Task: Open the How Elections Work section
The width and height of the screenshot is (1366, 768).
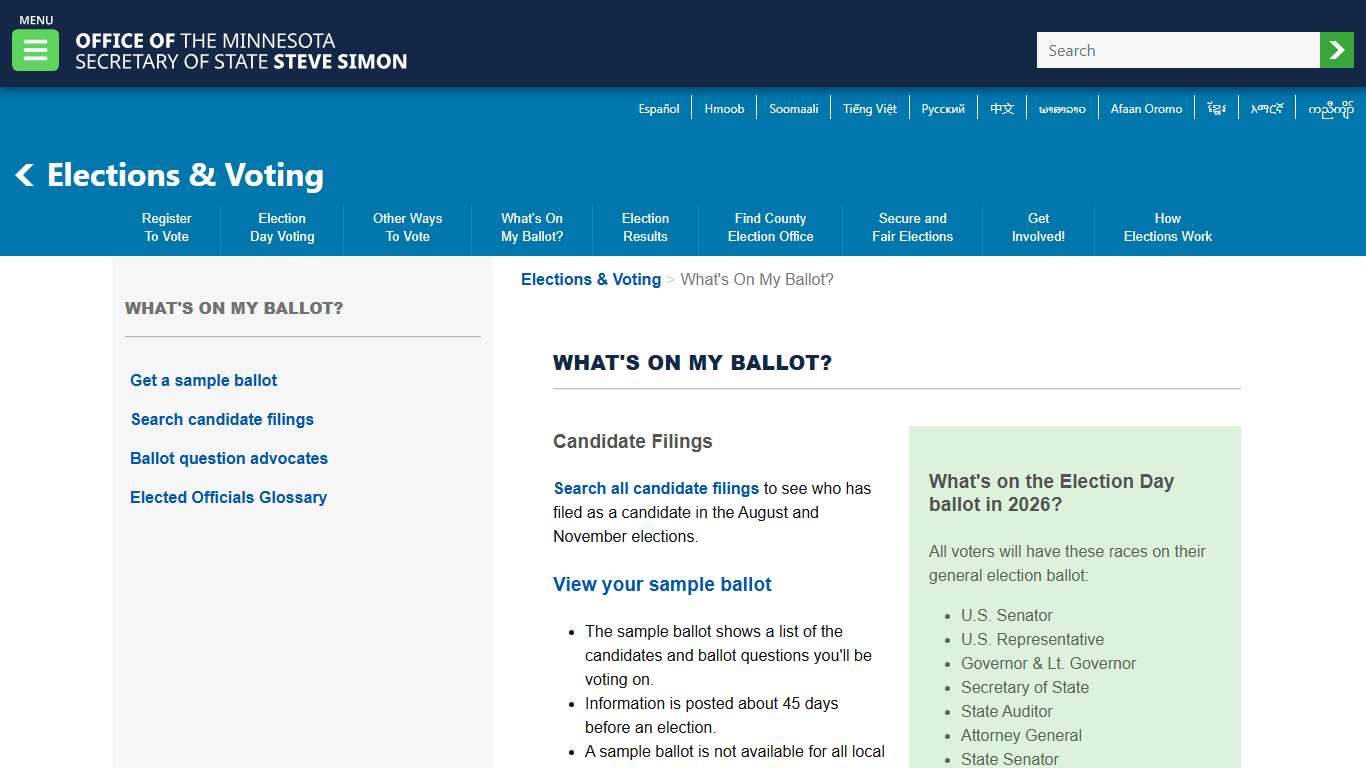Action: point(1168,227)
